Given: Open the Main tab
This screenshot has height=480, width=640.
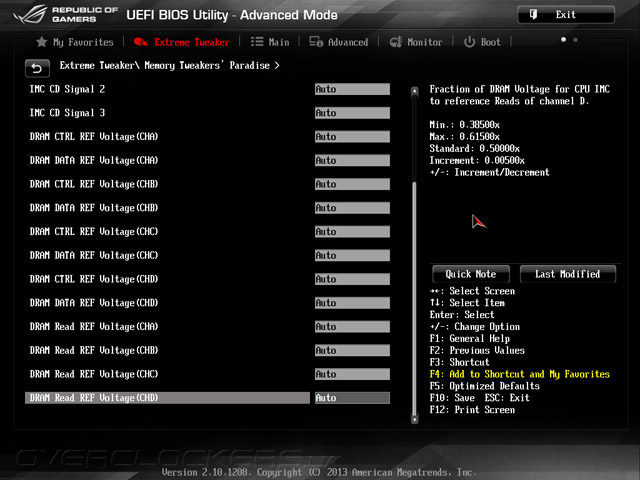Looking at the screenshot, I should 270,42.
